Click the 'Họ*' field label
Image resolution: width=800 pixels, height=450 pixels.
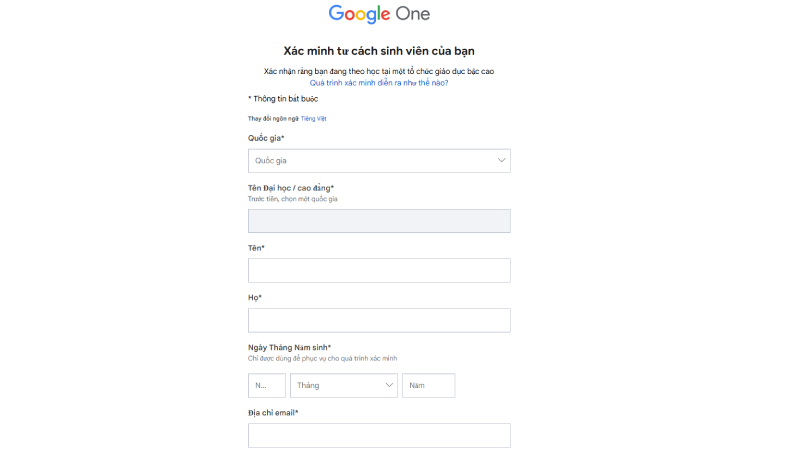254,297
